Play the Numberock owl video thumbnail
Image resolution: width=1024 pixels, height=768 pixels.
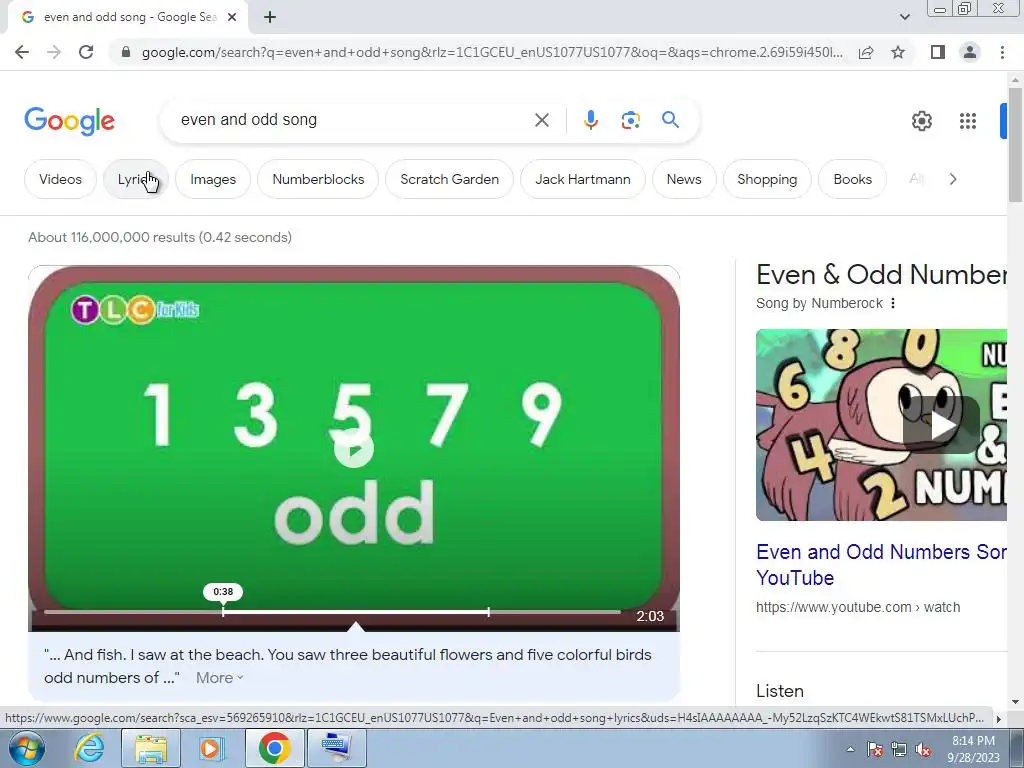pyautogui.click(x=941, y=425)
